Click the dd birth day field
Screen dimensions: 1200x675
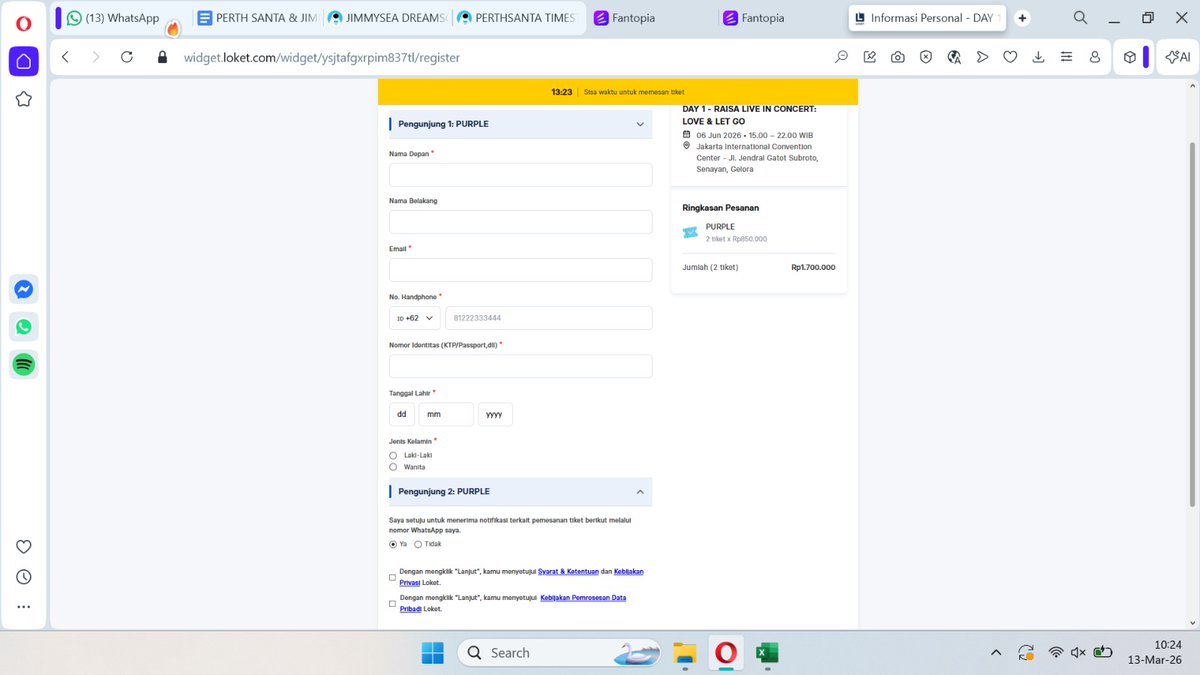[x=401, y=414]
